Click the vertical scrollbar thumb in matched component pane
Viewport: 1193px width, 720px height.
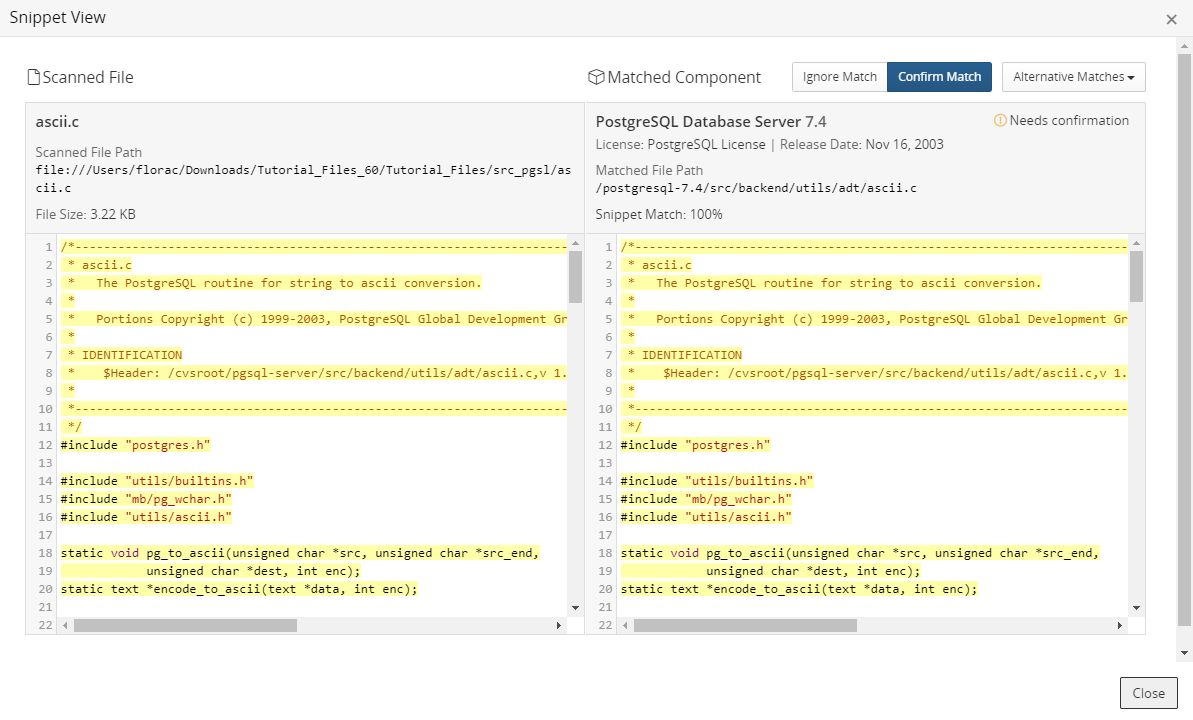1135,277
